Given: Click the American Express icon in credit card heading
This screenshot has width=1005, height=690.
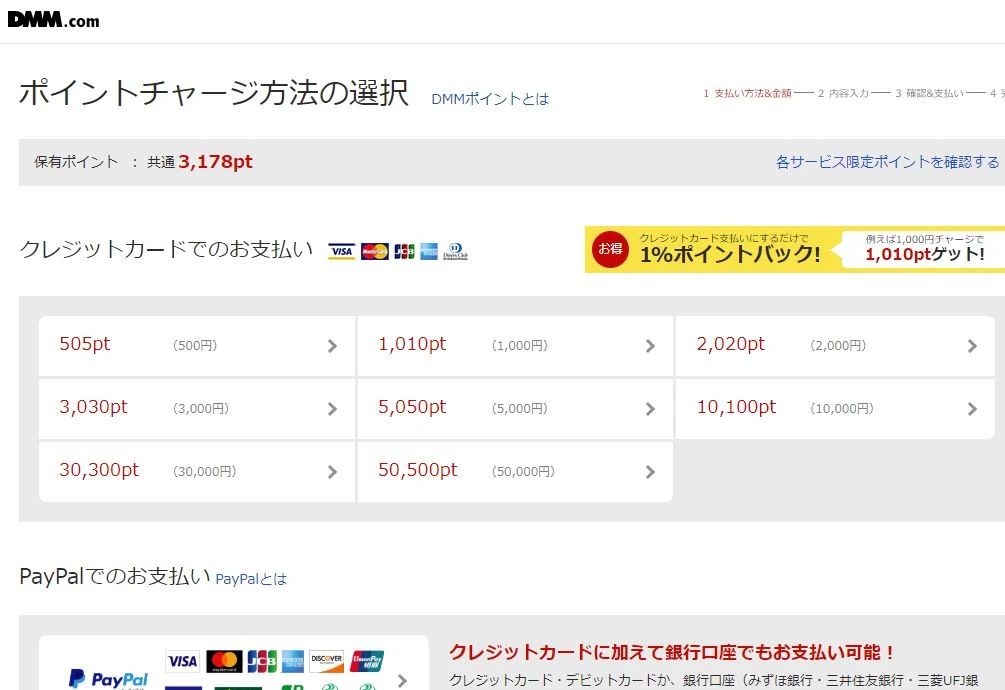Looking at the screenshot, I should [x=429, y=251].
